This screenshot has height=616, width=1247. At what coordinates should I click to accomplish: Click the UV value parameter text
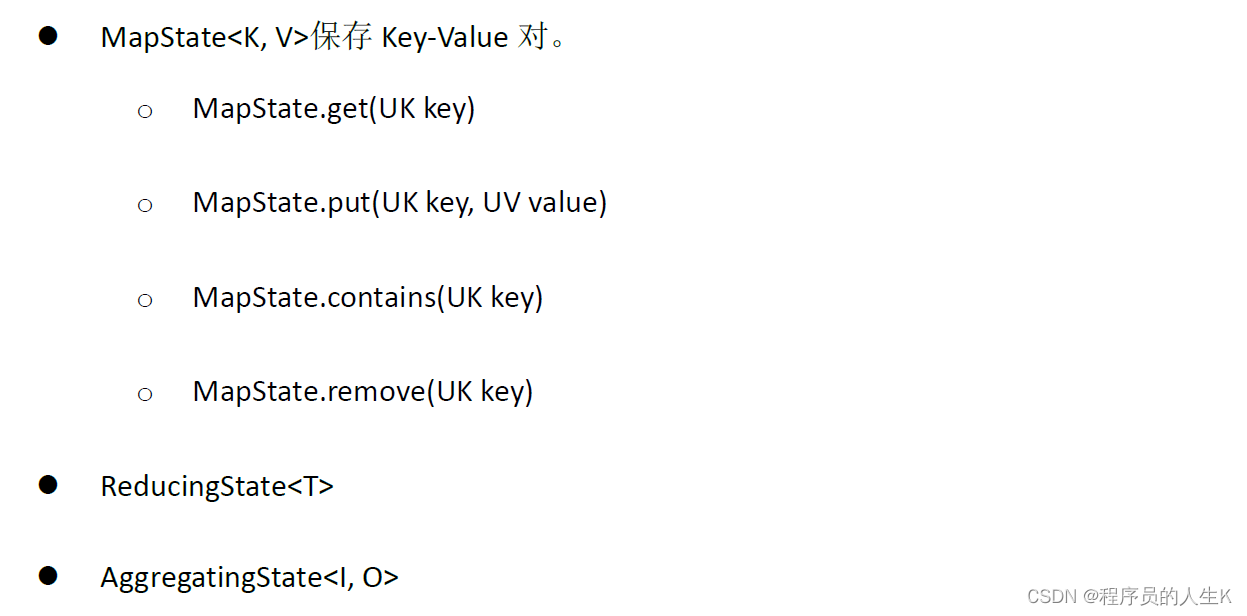(x=544, y=203)
